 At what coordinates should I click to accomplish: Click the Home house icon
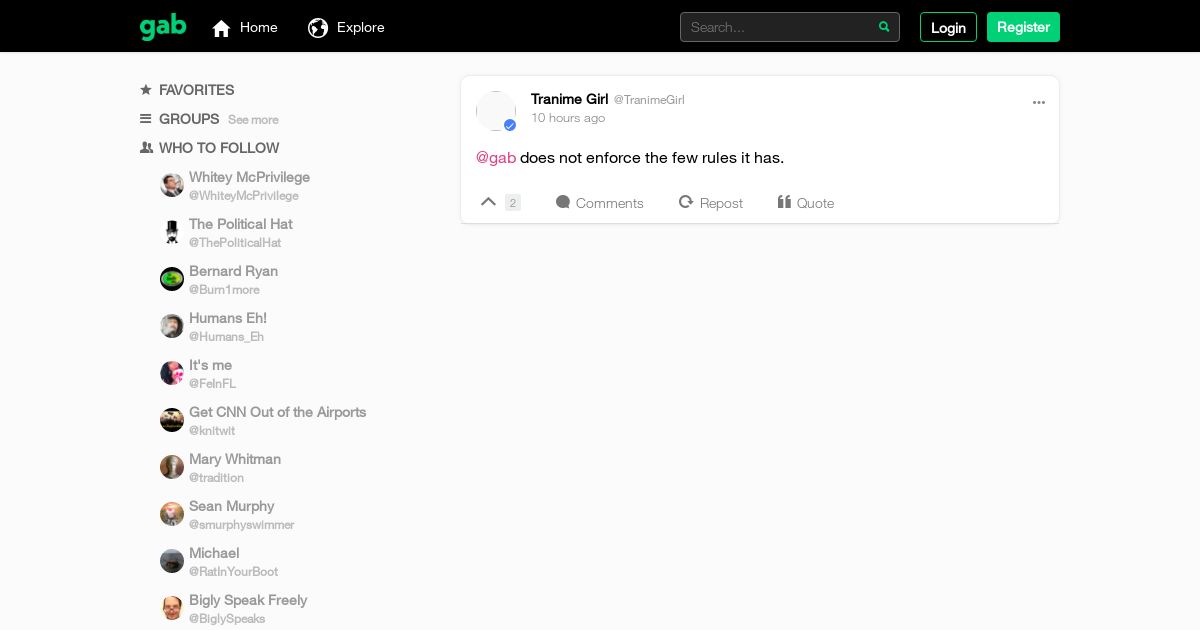pyautogui.click(x=222, y=28)
